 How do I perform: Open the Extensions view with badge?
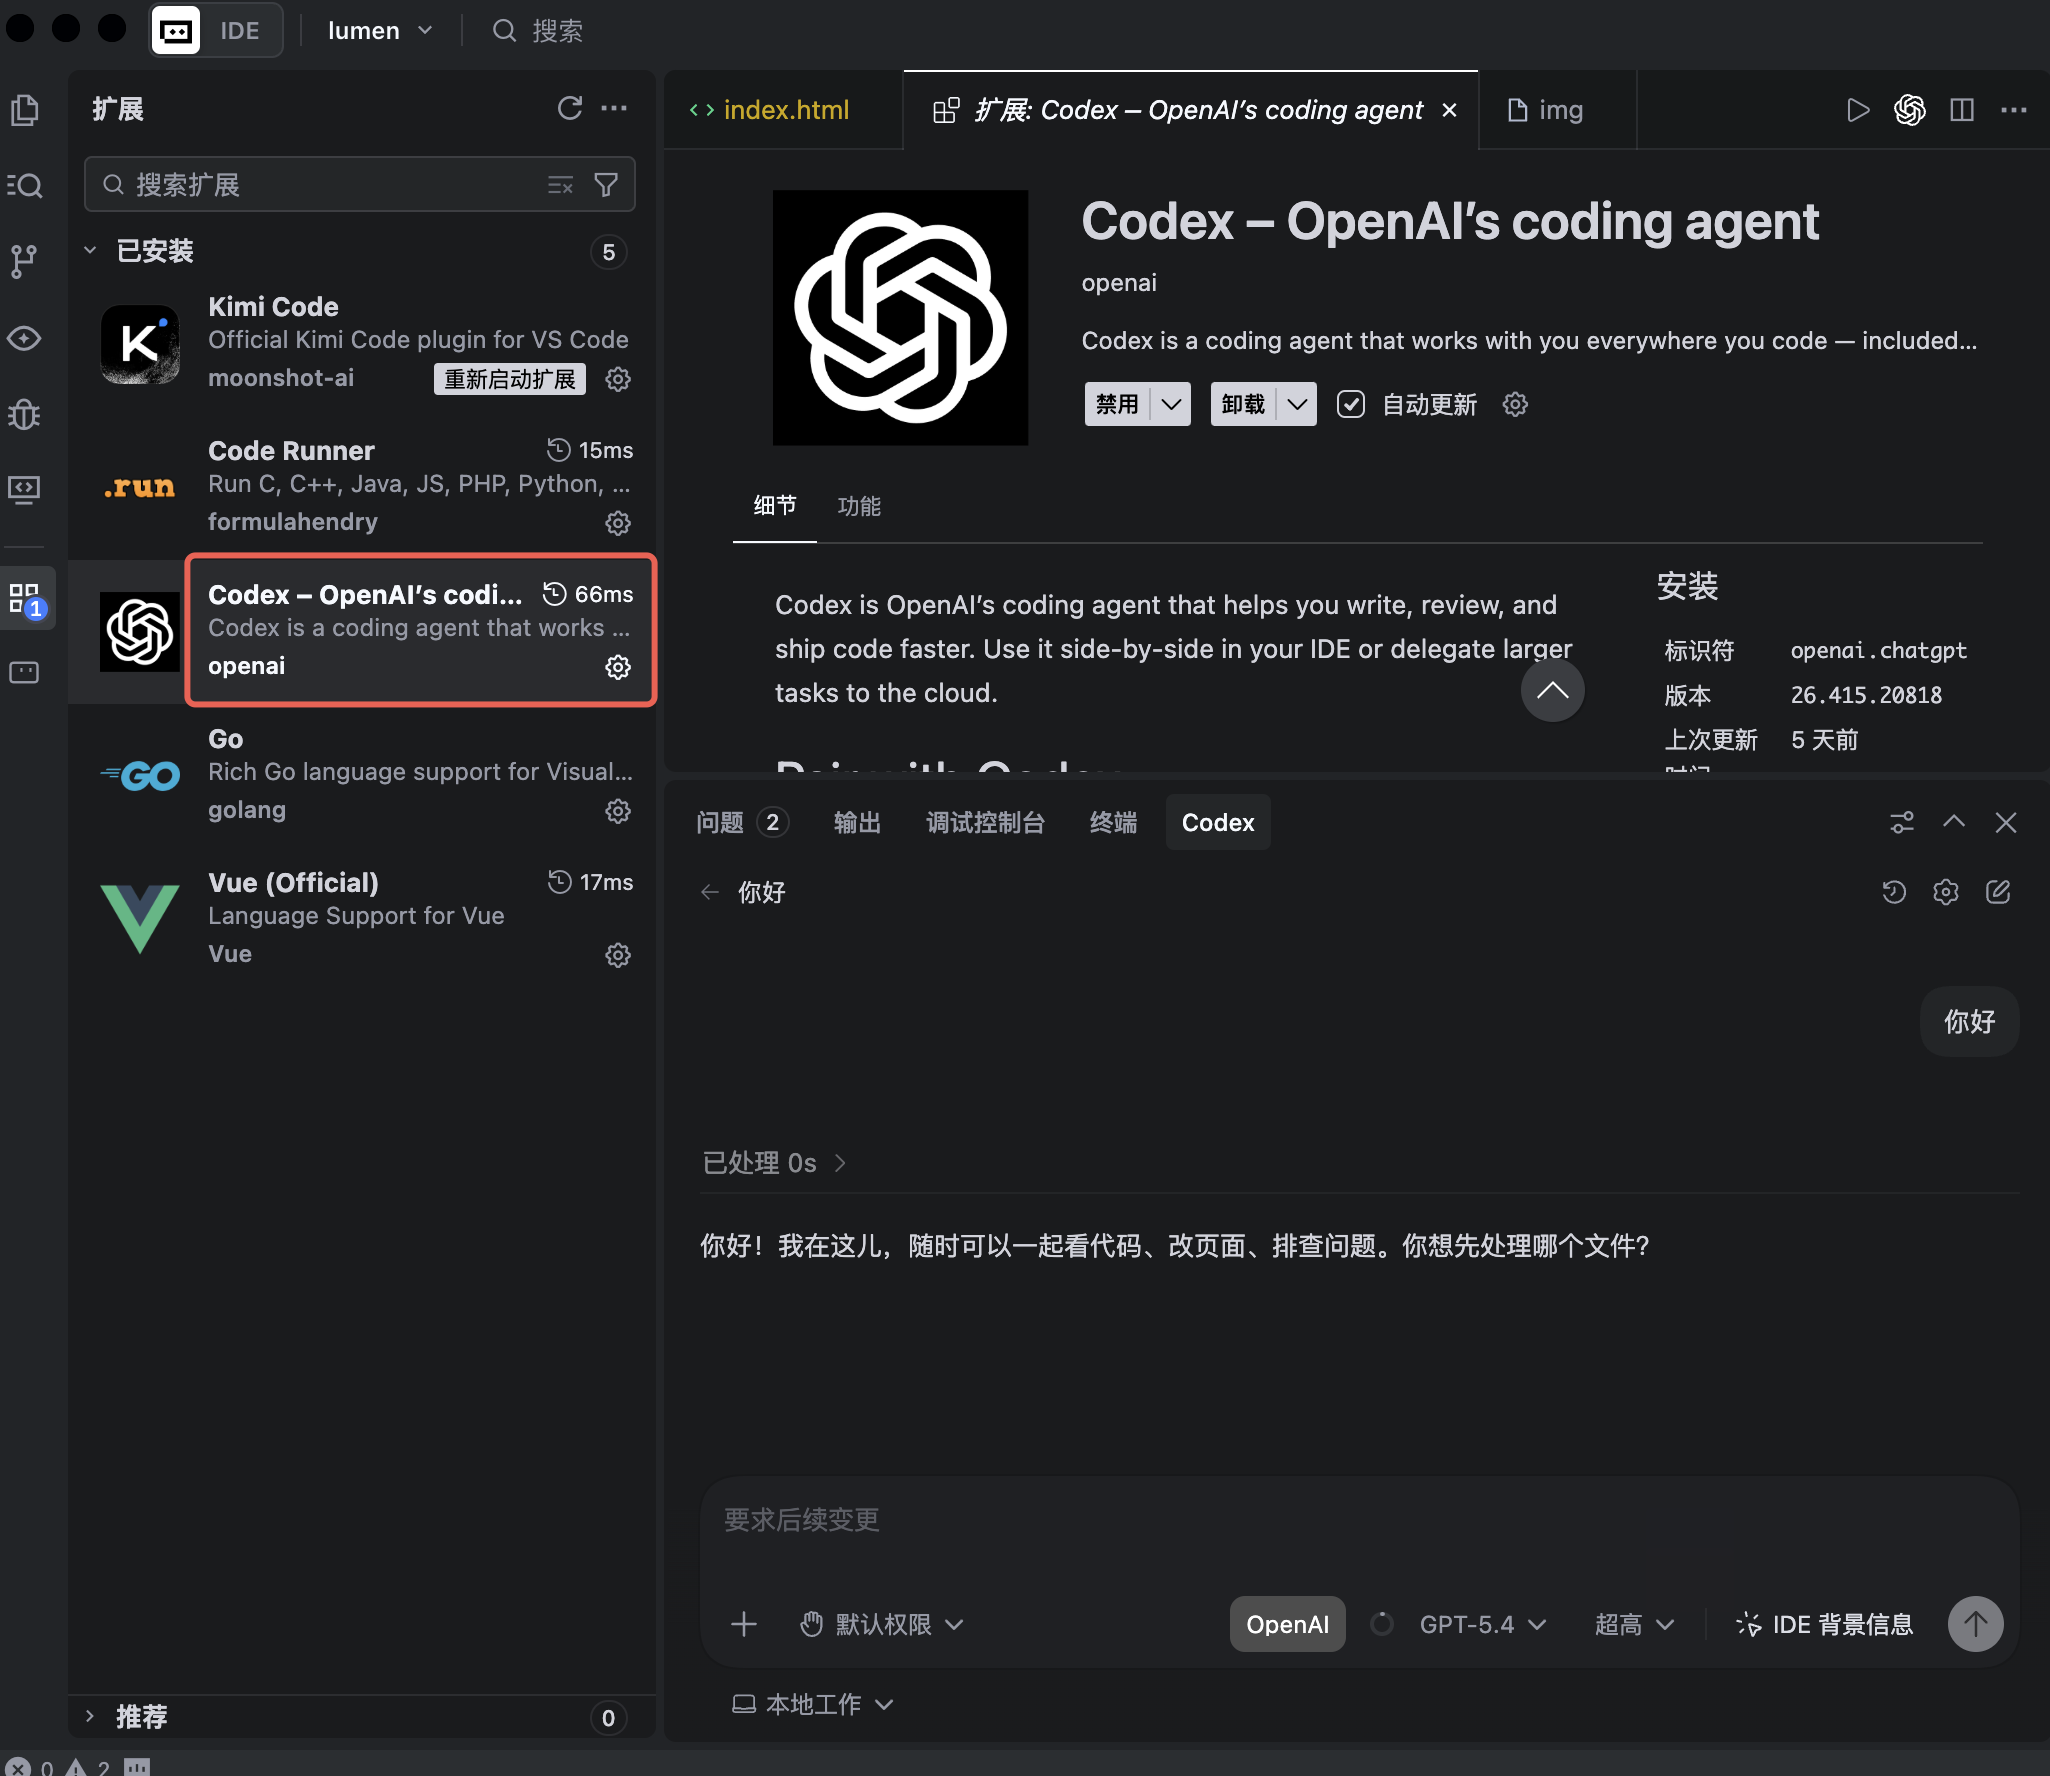tap(25, 599)
